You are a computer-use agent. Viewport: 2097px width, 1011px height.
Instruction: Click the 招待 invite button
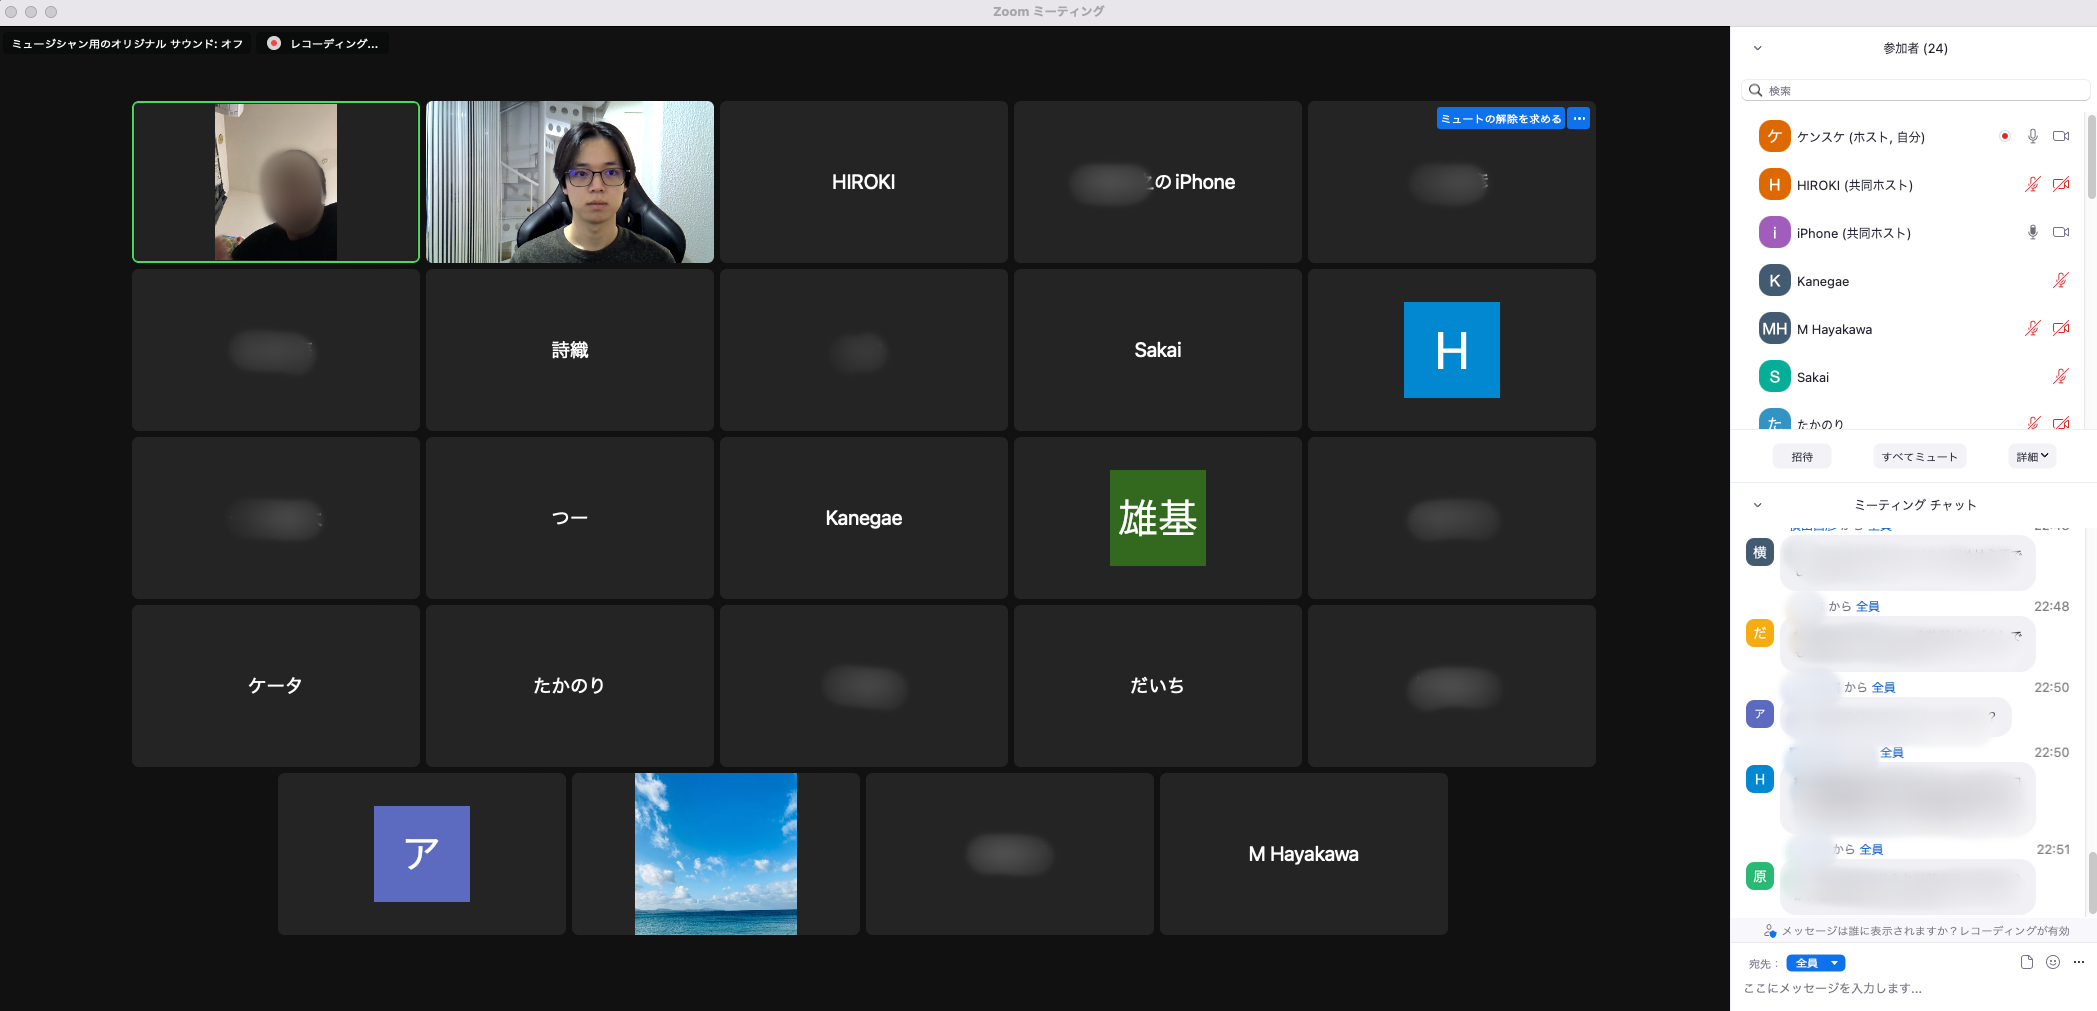1802,457
